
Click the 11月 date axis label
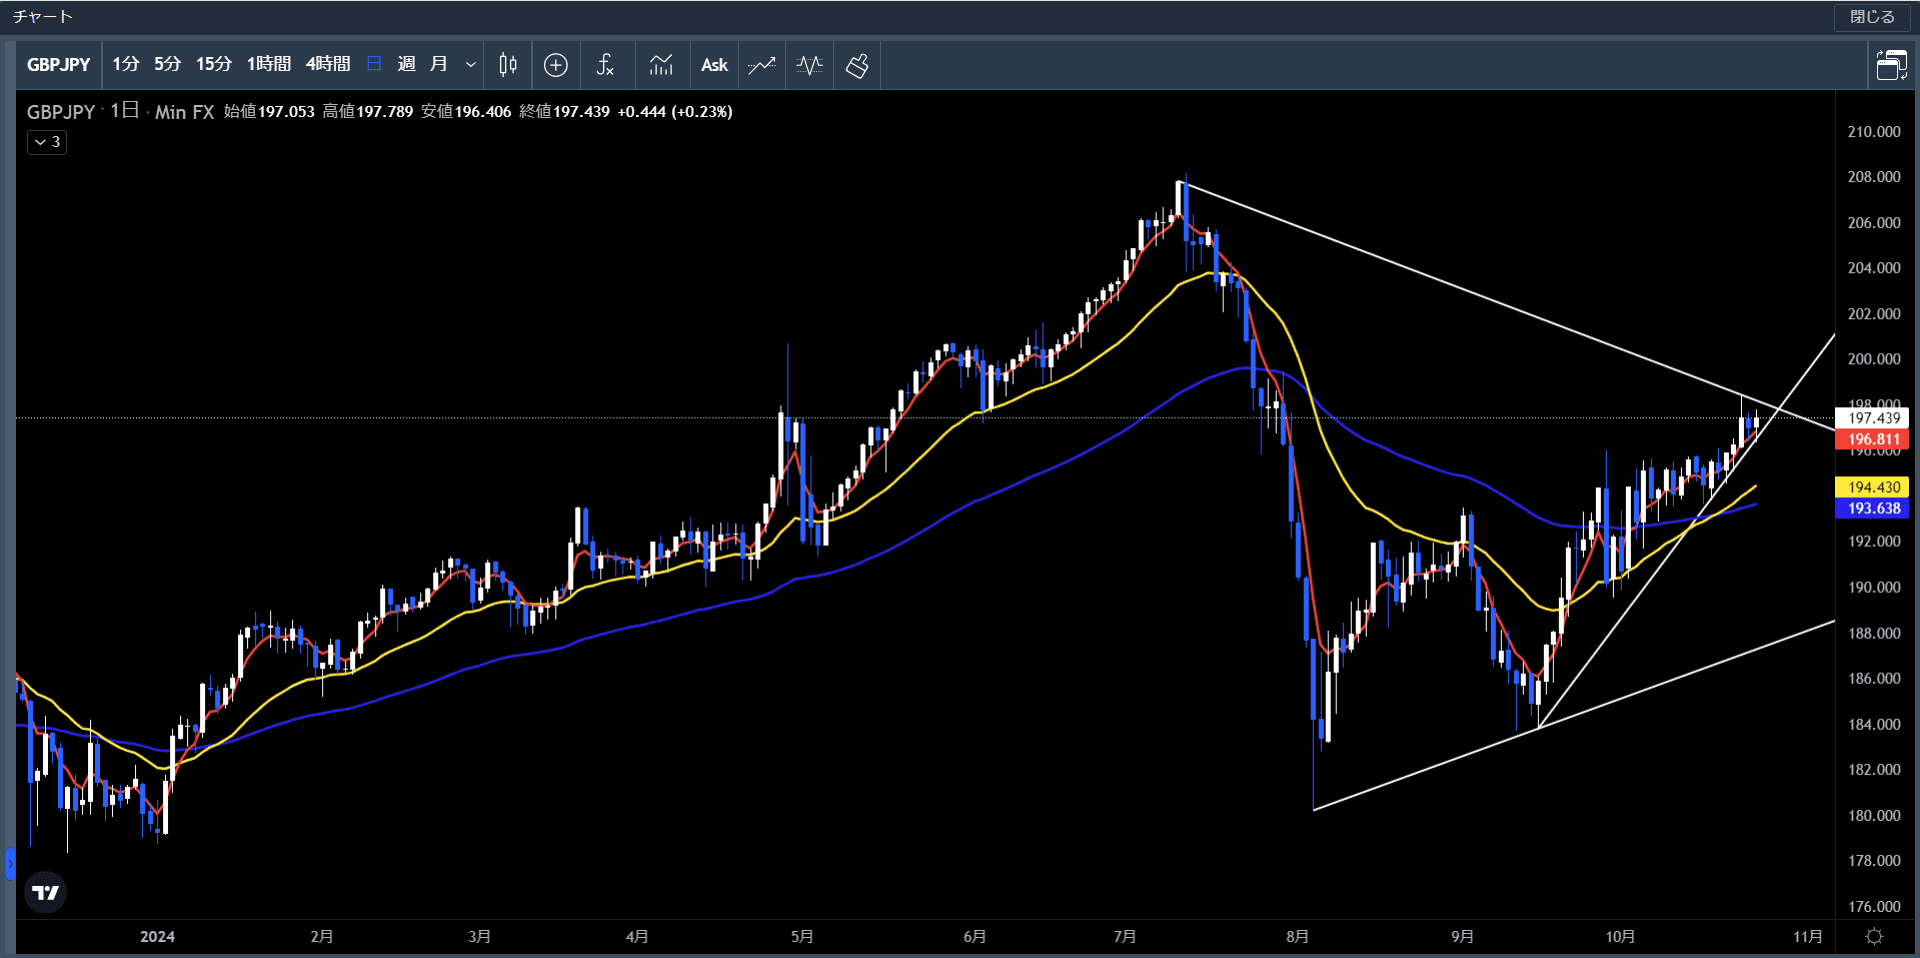(1807, 937)
